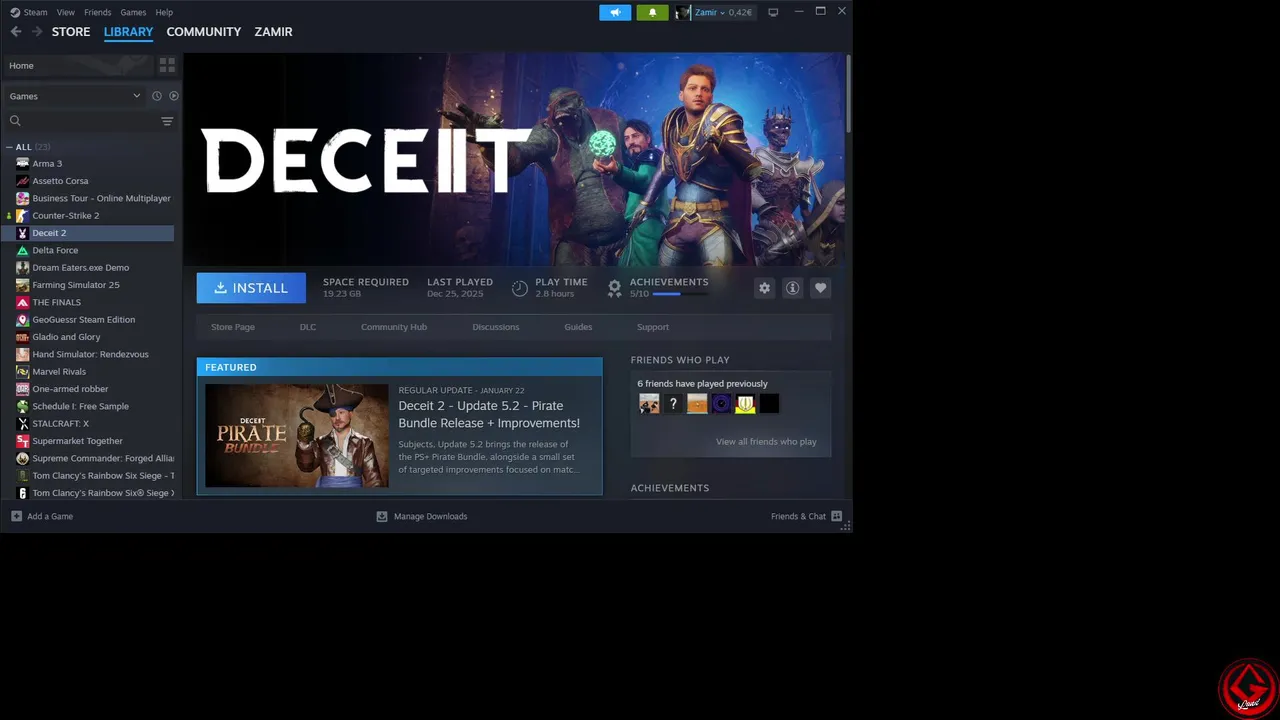The width and height of the screenshot is (1280, 720).
Task: Click the Assetto Corsa game icon
Action: pyautogui.click(x=22, y=181)
